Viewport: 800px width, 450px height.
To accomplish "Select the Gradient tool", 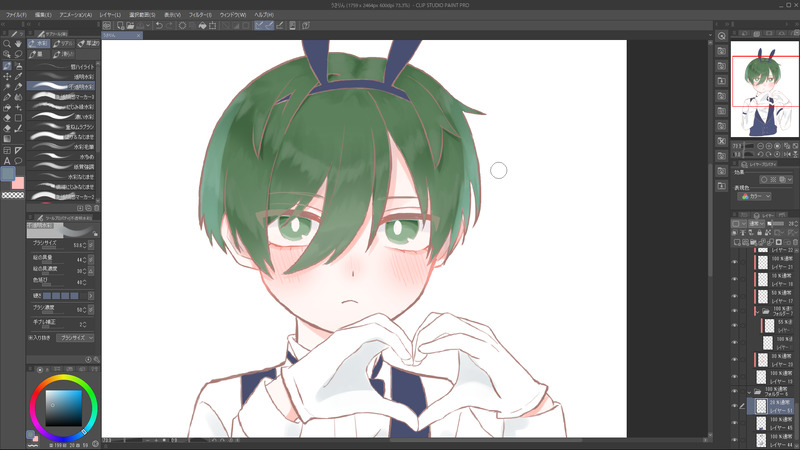I will point(7,139).
